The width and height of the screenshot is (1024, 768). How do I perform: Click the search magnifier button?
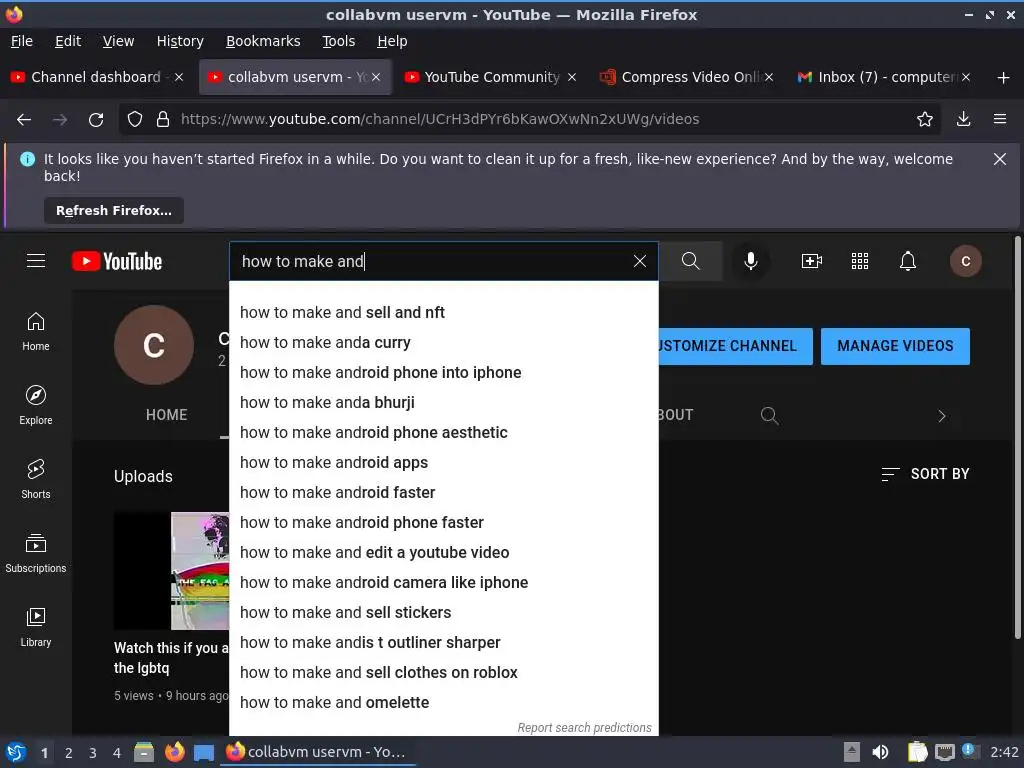690,261
